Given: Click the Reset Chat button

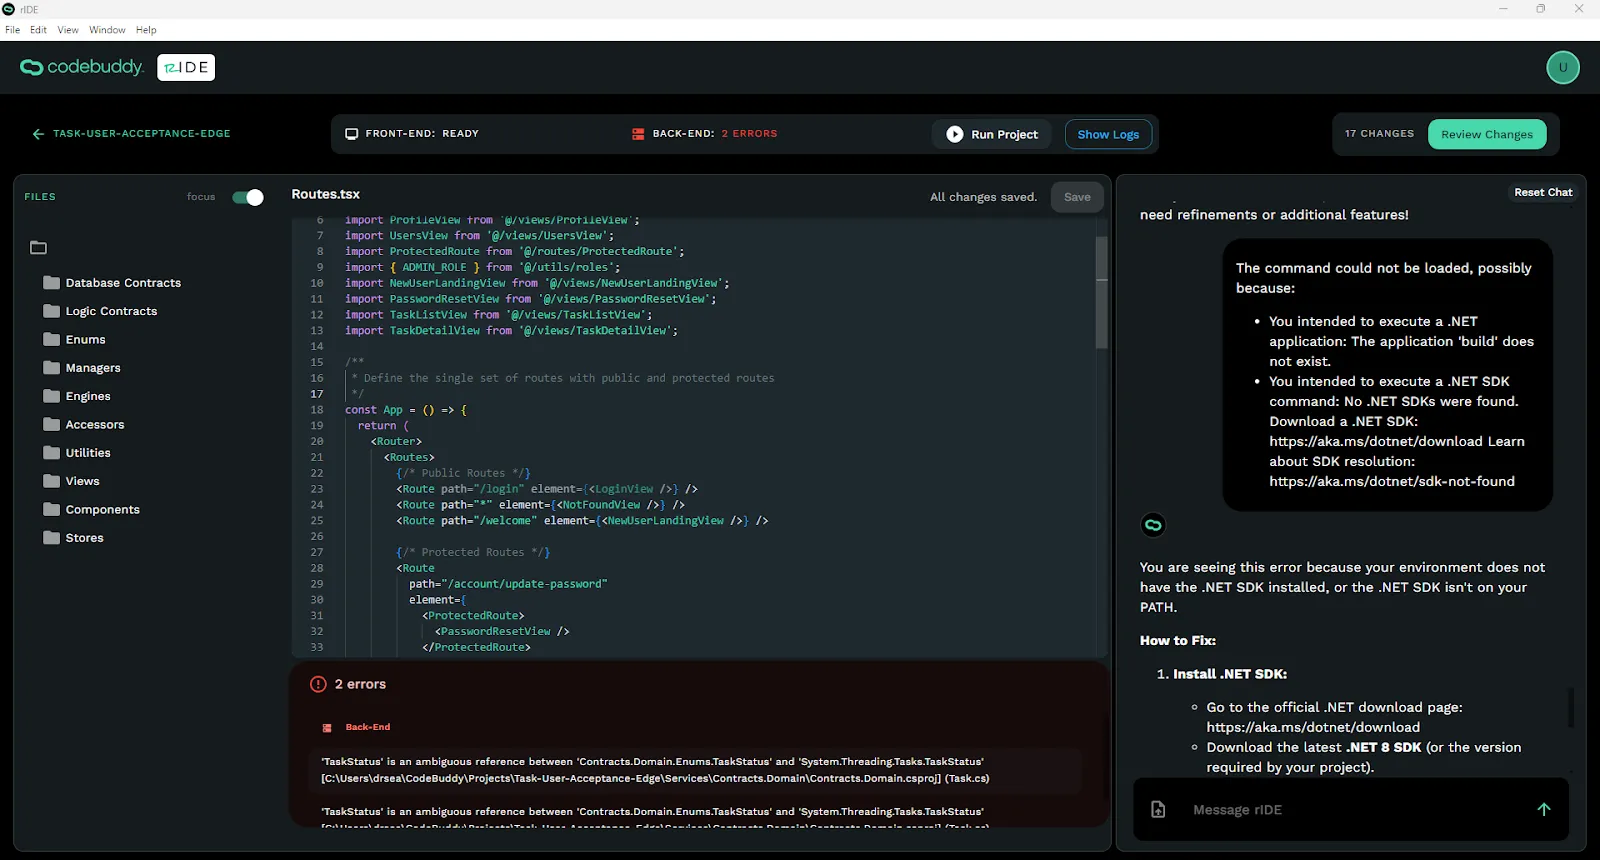Looking at the screenshot, I should click(1543, 192).
